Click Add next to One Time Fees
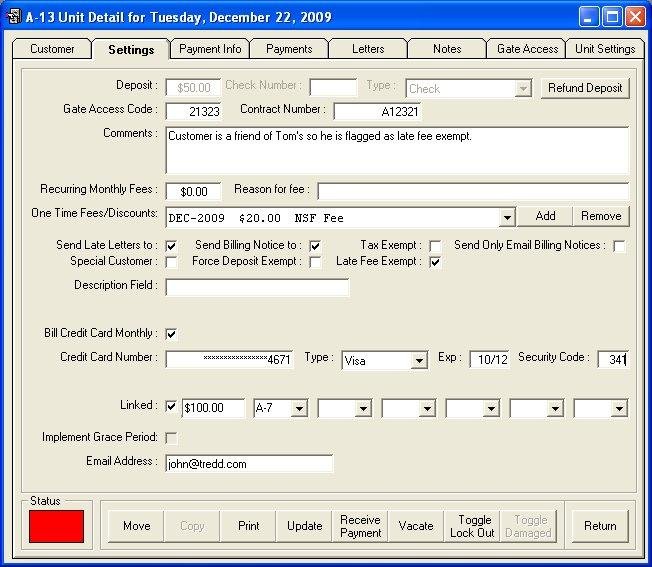Viewport: 652px width, 567px height. coord(545,216)
